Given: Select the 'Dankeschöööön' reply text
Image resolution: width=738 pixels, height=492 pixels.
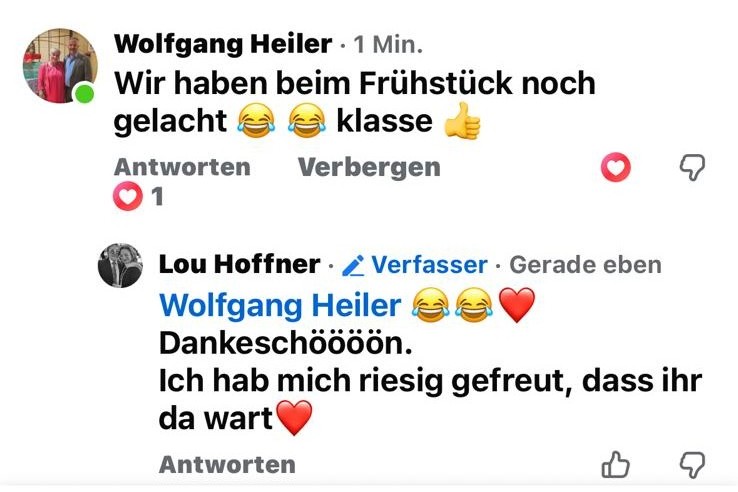Looking at the screenshot, I should pyautogui.click(x=286, y=343).
